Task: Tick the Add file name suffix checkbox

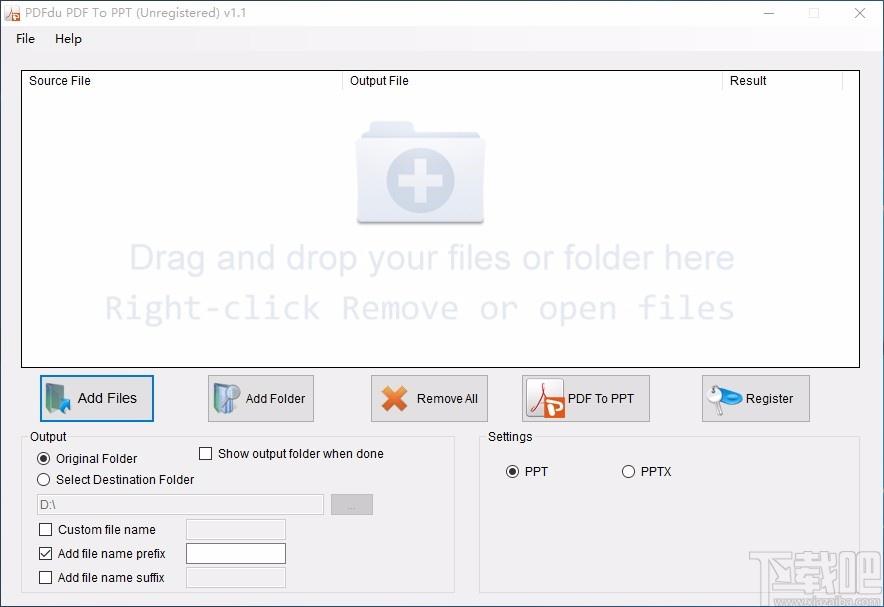Action: tap(46, 578)
